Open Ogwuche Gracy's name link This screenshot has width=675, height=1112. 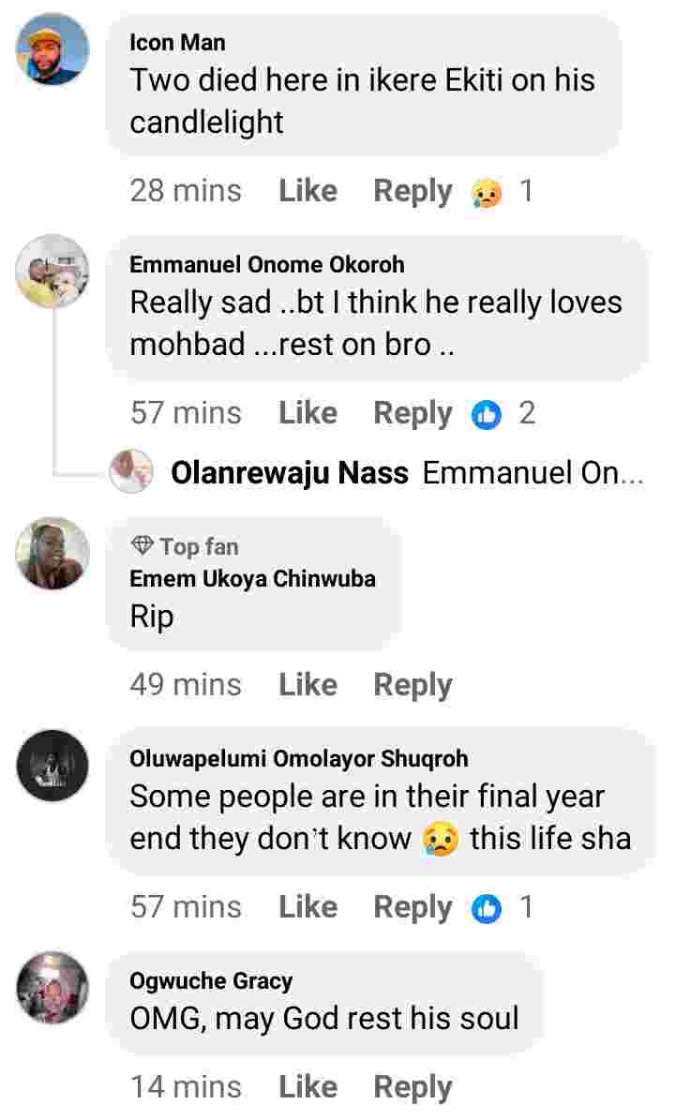pyautogui.click(x=211, y=981)
